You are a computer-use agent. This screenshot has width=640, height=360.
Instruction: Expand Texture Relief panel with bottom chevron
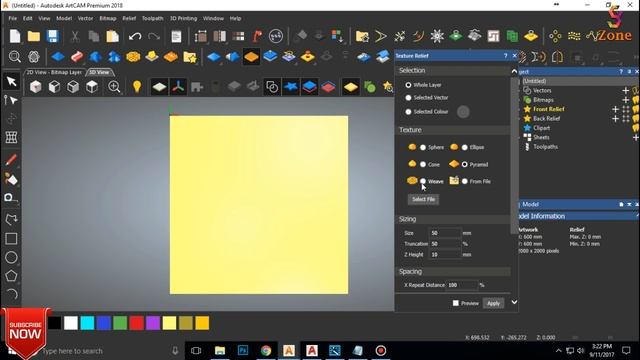point(514,302)
